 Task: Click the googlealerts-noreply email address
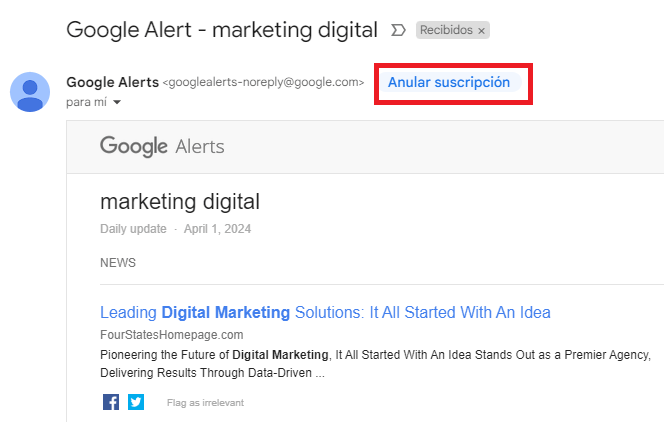click(x=263, y=83)
